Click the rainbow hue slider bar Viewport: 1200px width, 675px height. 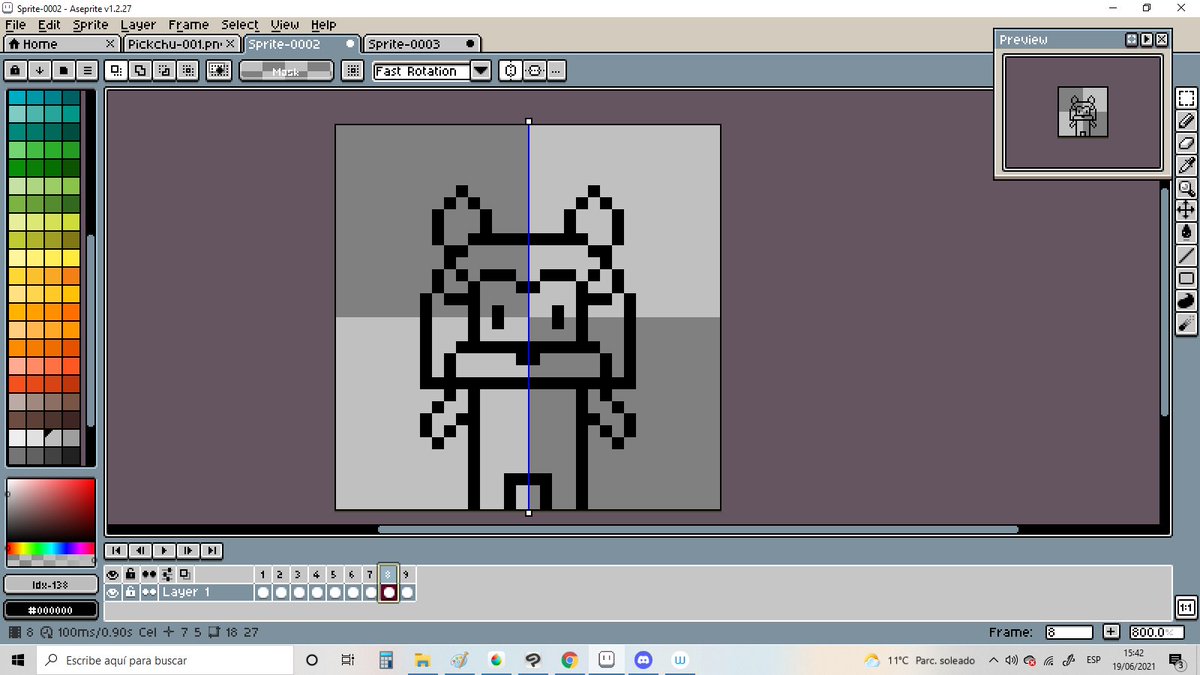pos(50,548)
